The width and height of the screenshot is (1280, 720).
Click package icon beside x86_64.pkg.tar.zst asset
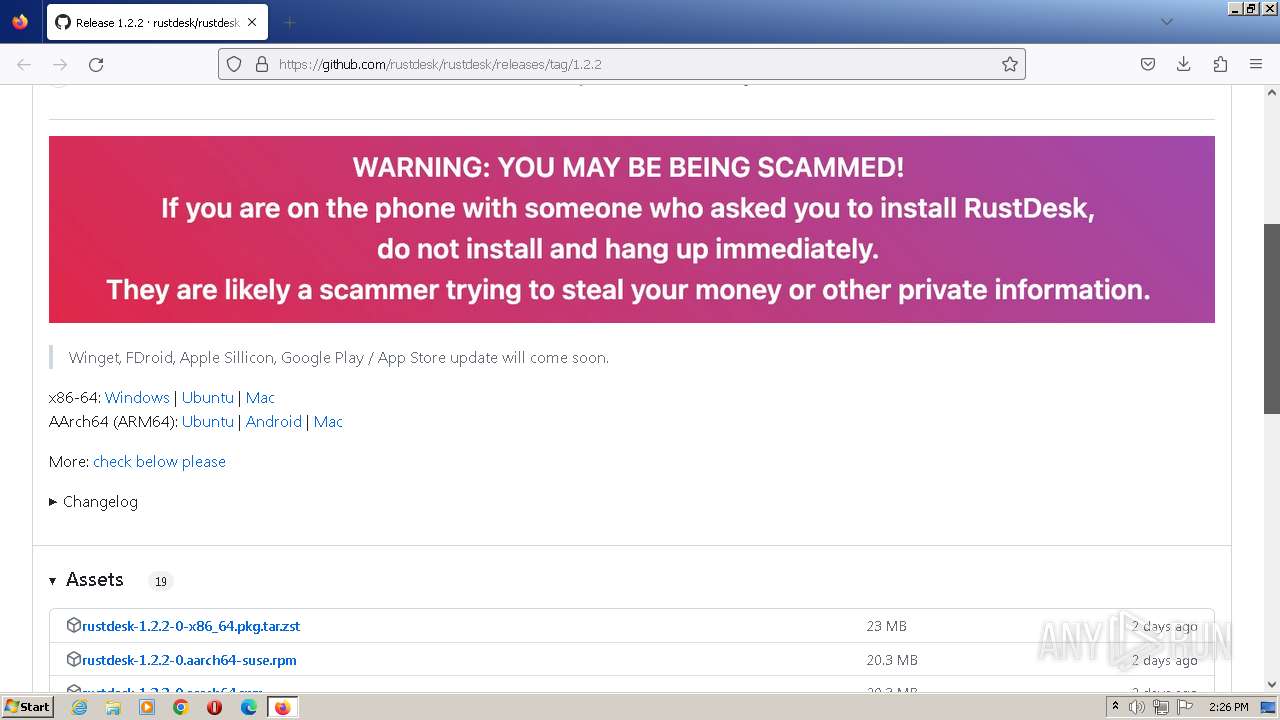[x=73, y=625]
